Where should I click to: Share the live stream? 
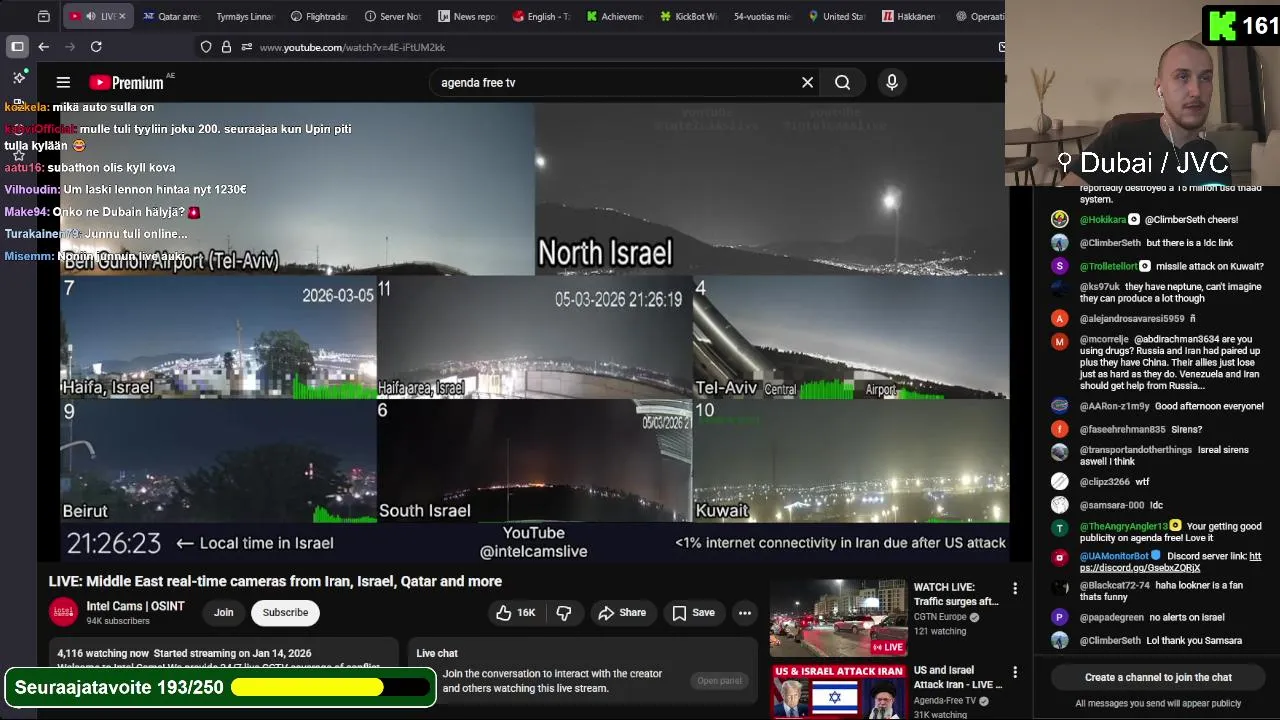[x=622, y=613]
